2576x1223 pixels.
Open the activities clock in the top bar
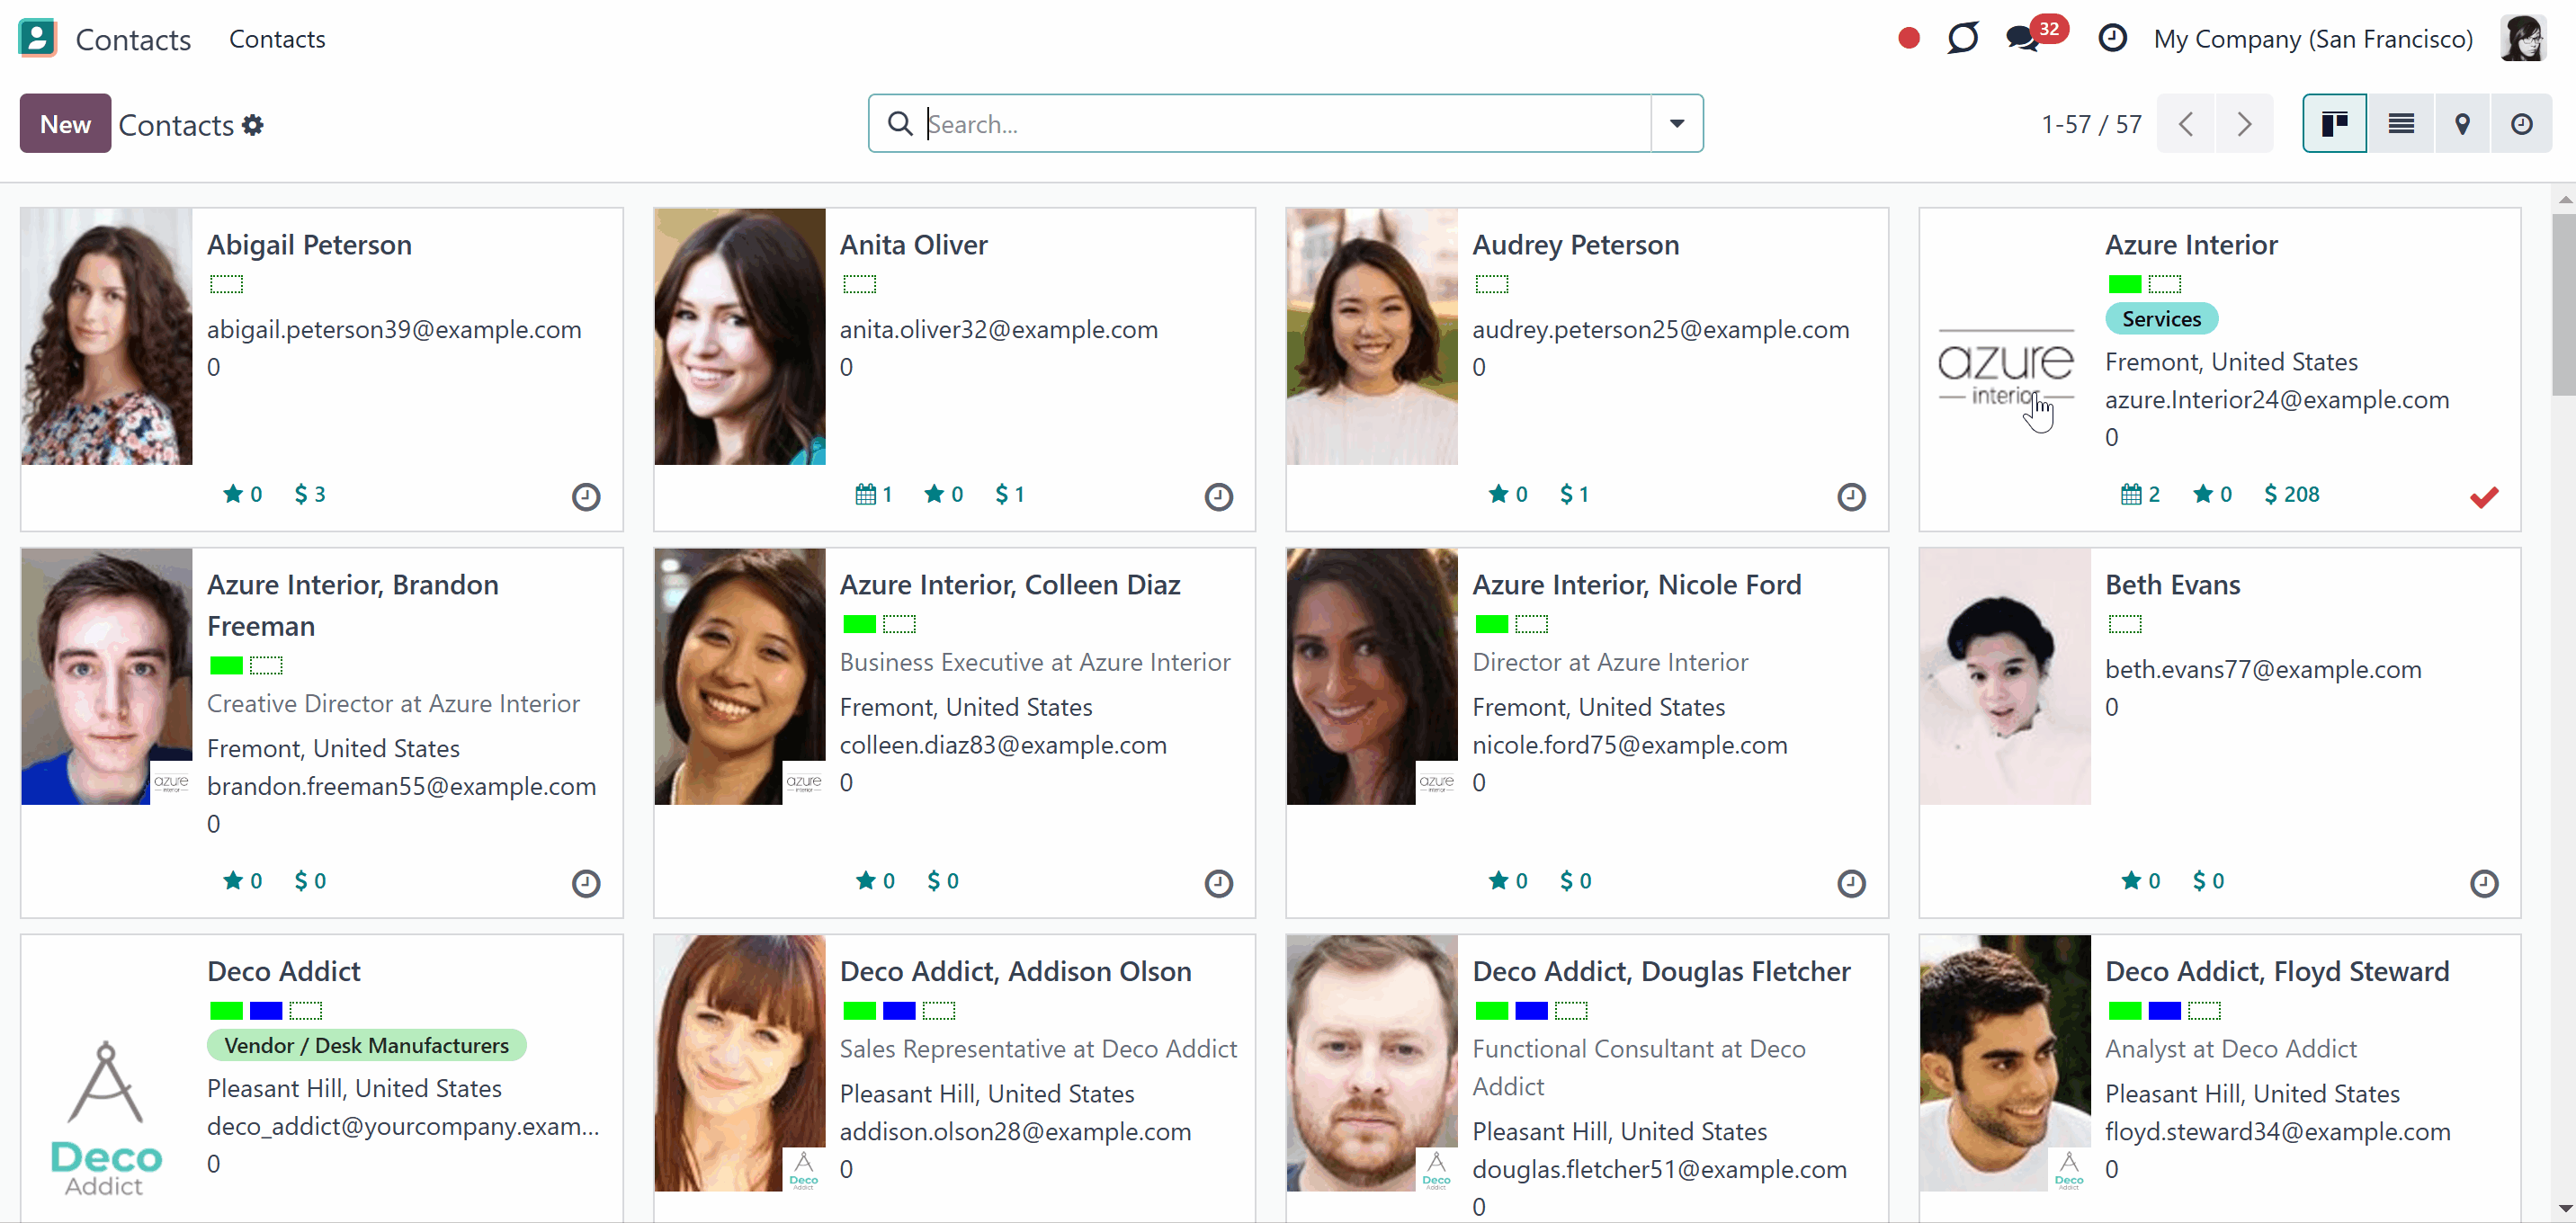pos(2112,39)
